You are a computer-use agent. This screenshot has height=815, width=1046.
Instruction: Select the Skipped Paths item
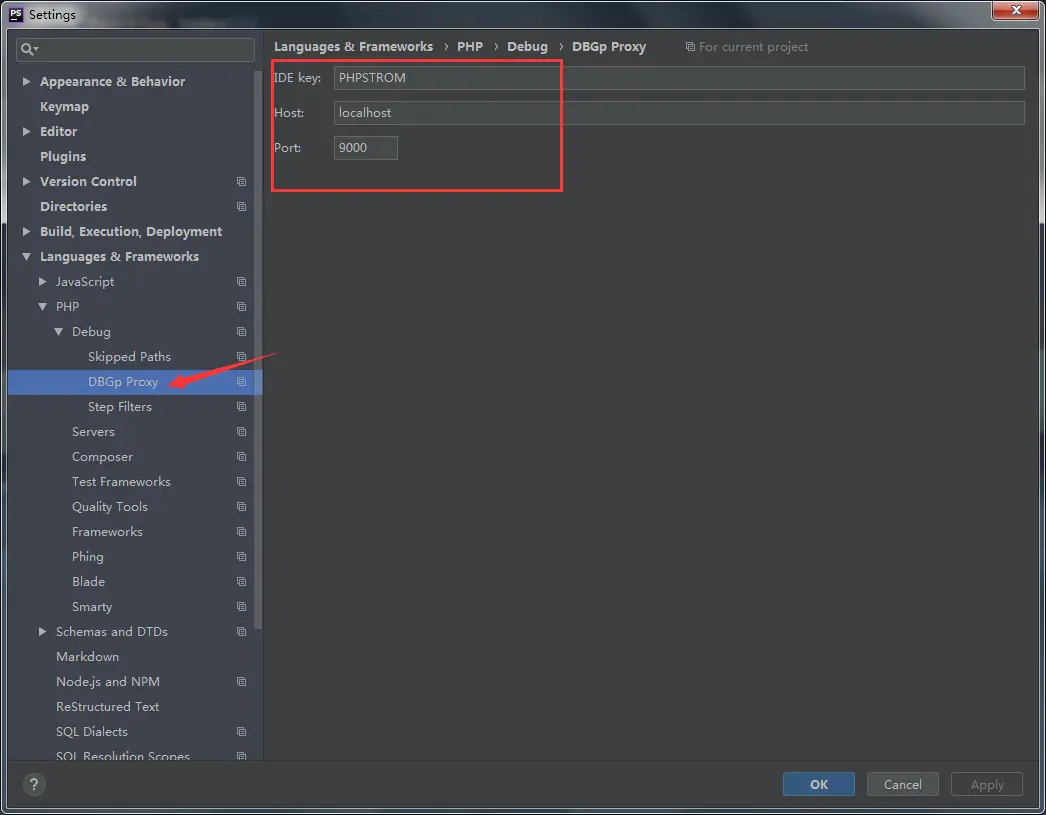tap(129, 357)
